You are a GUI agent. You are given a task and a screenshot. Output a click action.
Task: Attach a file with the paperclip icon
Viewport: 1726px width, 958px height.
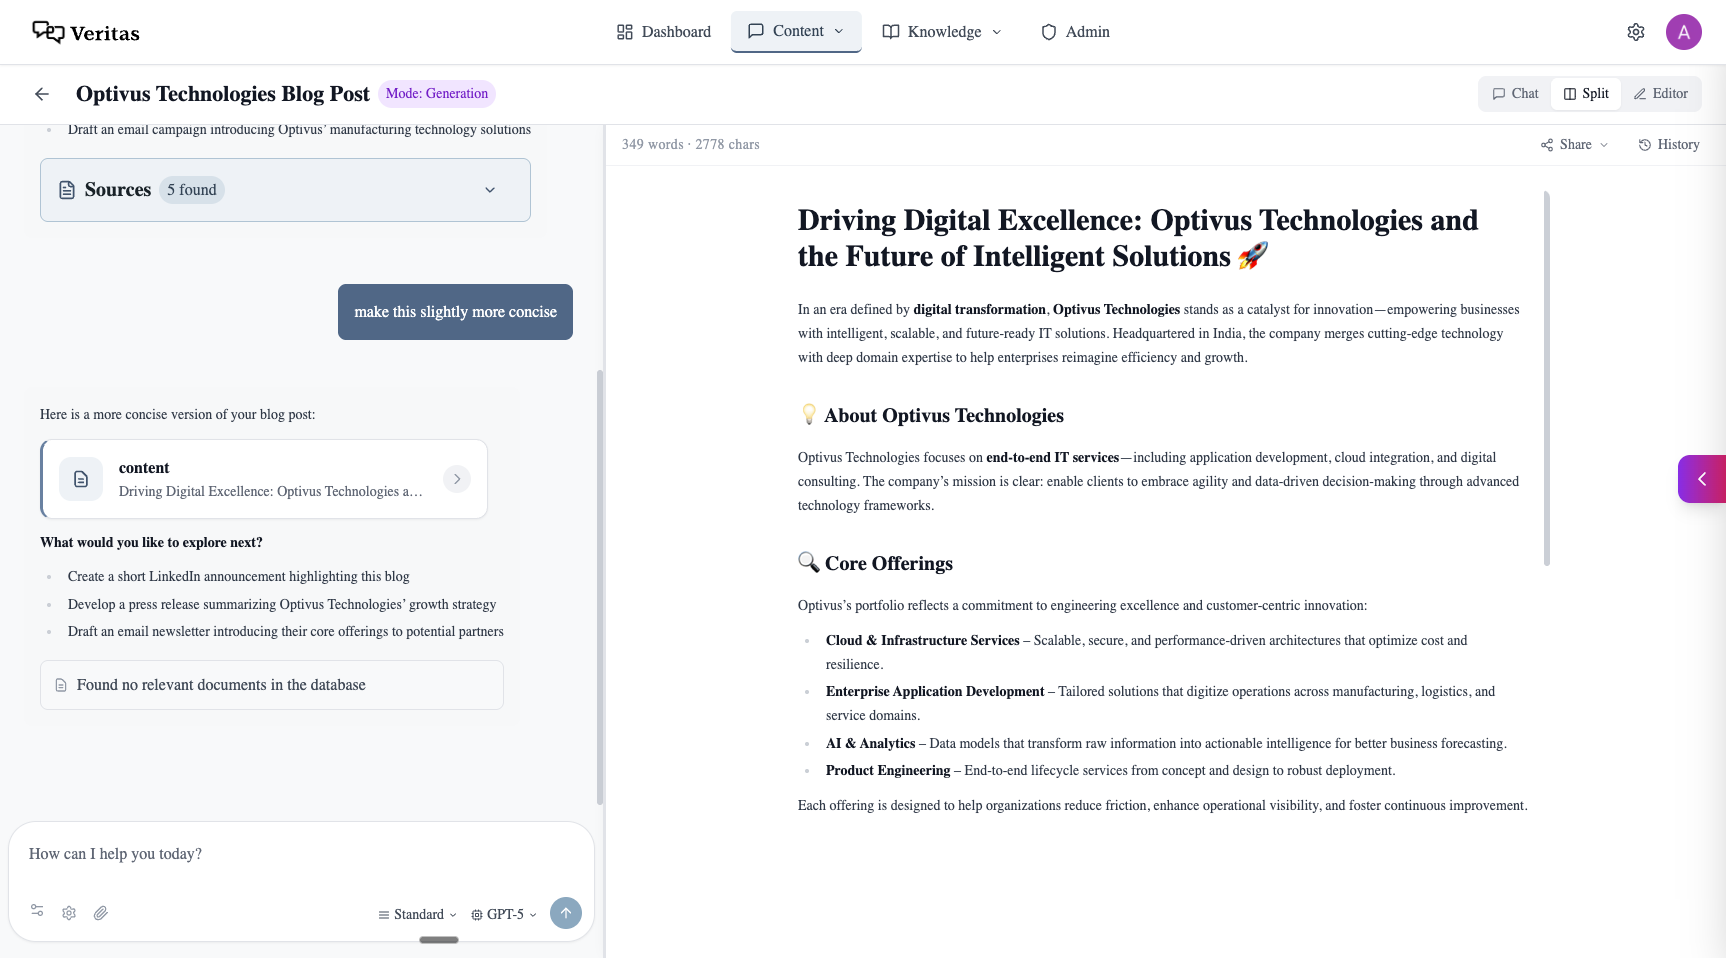(x=100, y=913)
